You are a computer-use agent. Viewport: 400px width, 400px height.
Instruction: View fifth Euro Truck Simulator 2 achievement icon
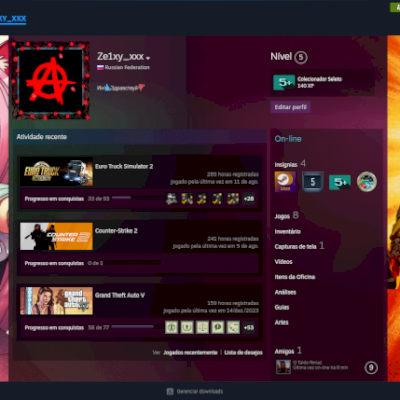(x=233, y=199)
